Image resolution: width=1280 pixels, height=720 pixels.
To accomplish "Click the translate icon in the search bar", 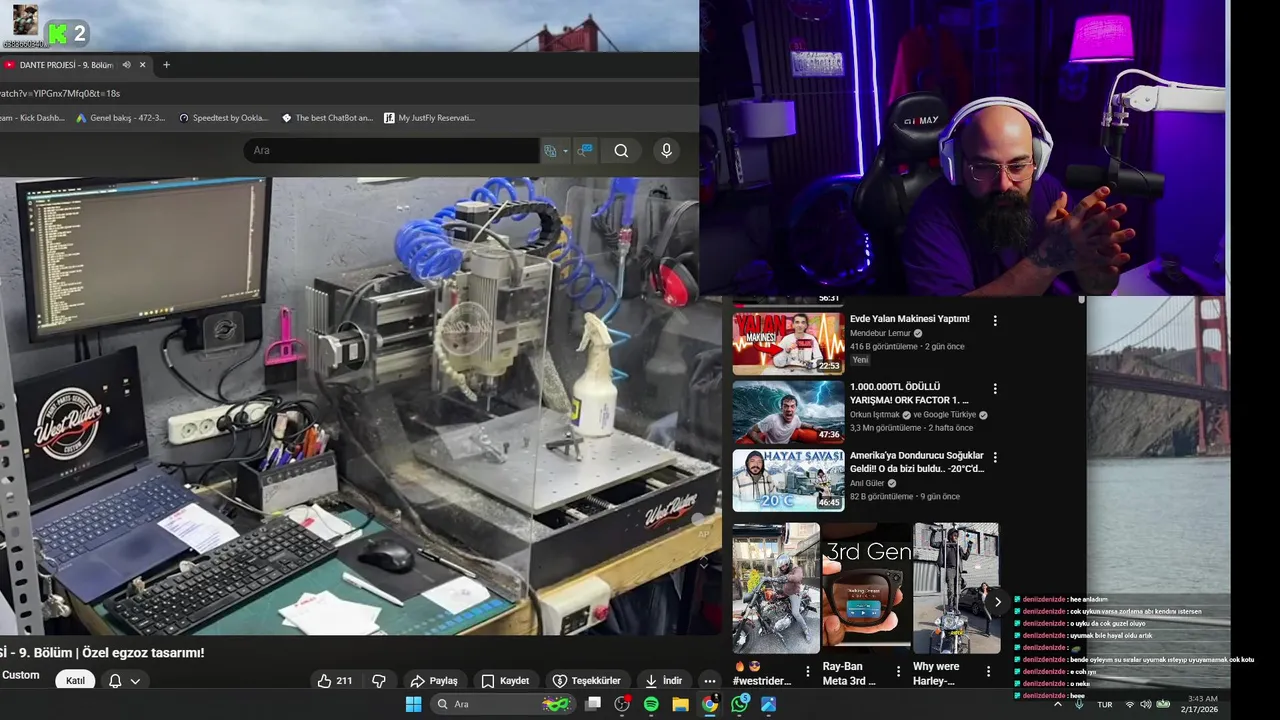I will [550, 151].
